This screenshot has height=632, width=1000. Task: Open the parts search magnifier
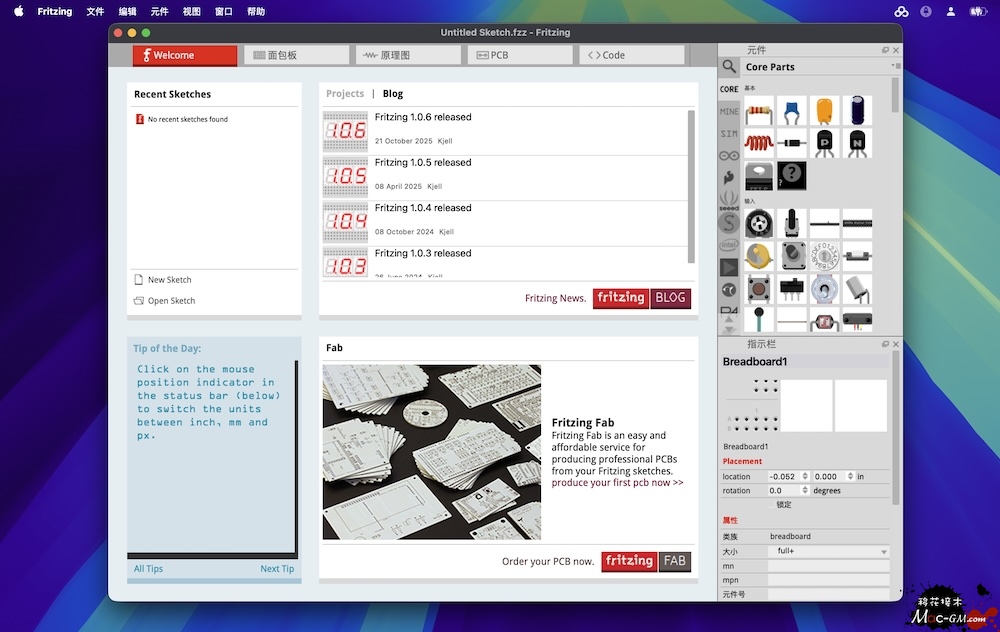pos(730,67)
